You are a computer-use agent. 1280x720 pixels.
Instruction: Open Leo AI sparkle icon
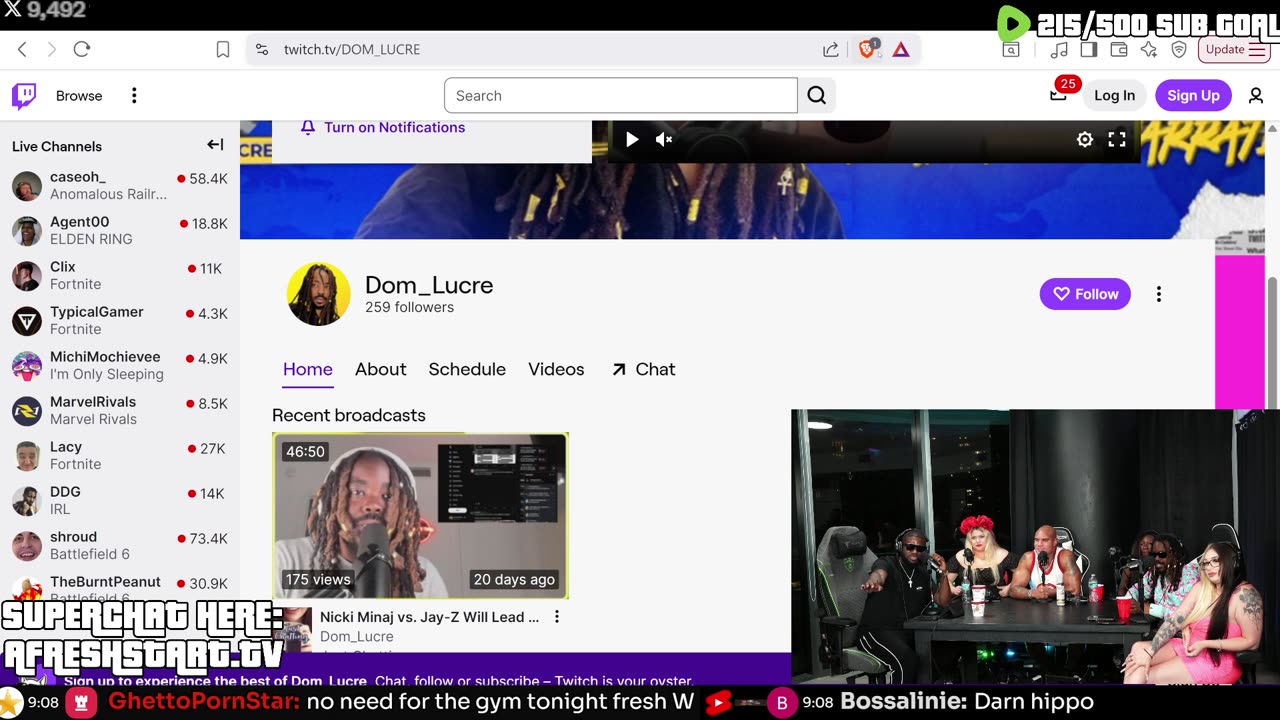click(1149, 49)
